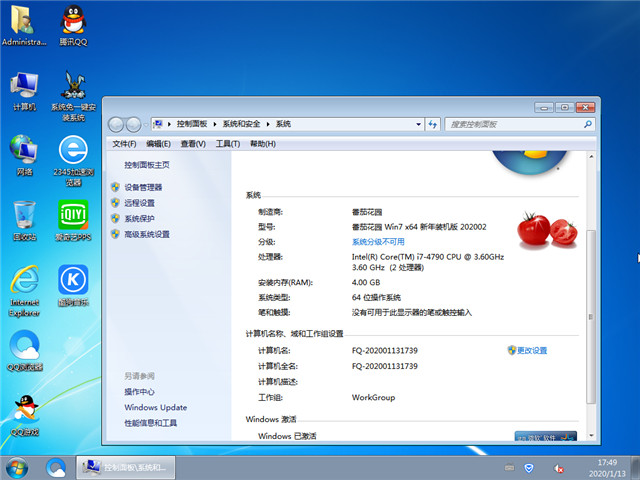Image resolution: width=640 pixels, height=480 pixels.
Task: Open 设备管理器 link
Action: click(143, 187)
